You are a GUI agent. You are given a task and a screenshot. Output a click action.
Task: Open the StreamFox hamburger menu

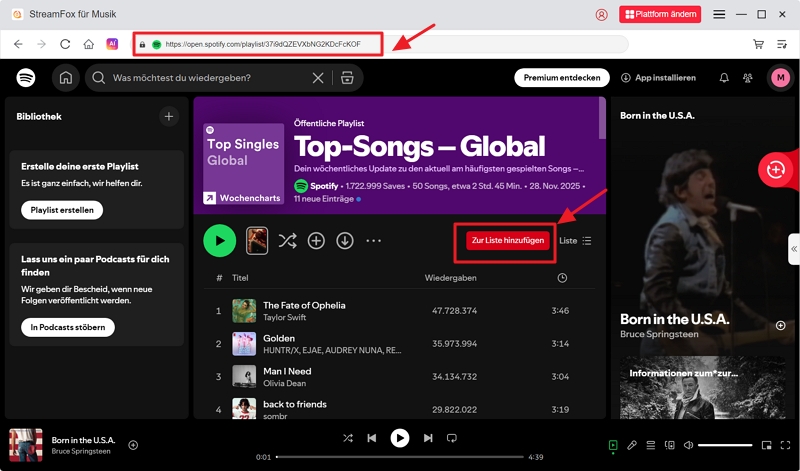click(719, 14)
